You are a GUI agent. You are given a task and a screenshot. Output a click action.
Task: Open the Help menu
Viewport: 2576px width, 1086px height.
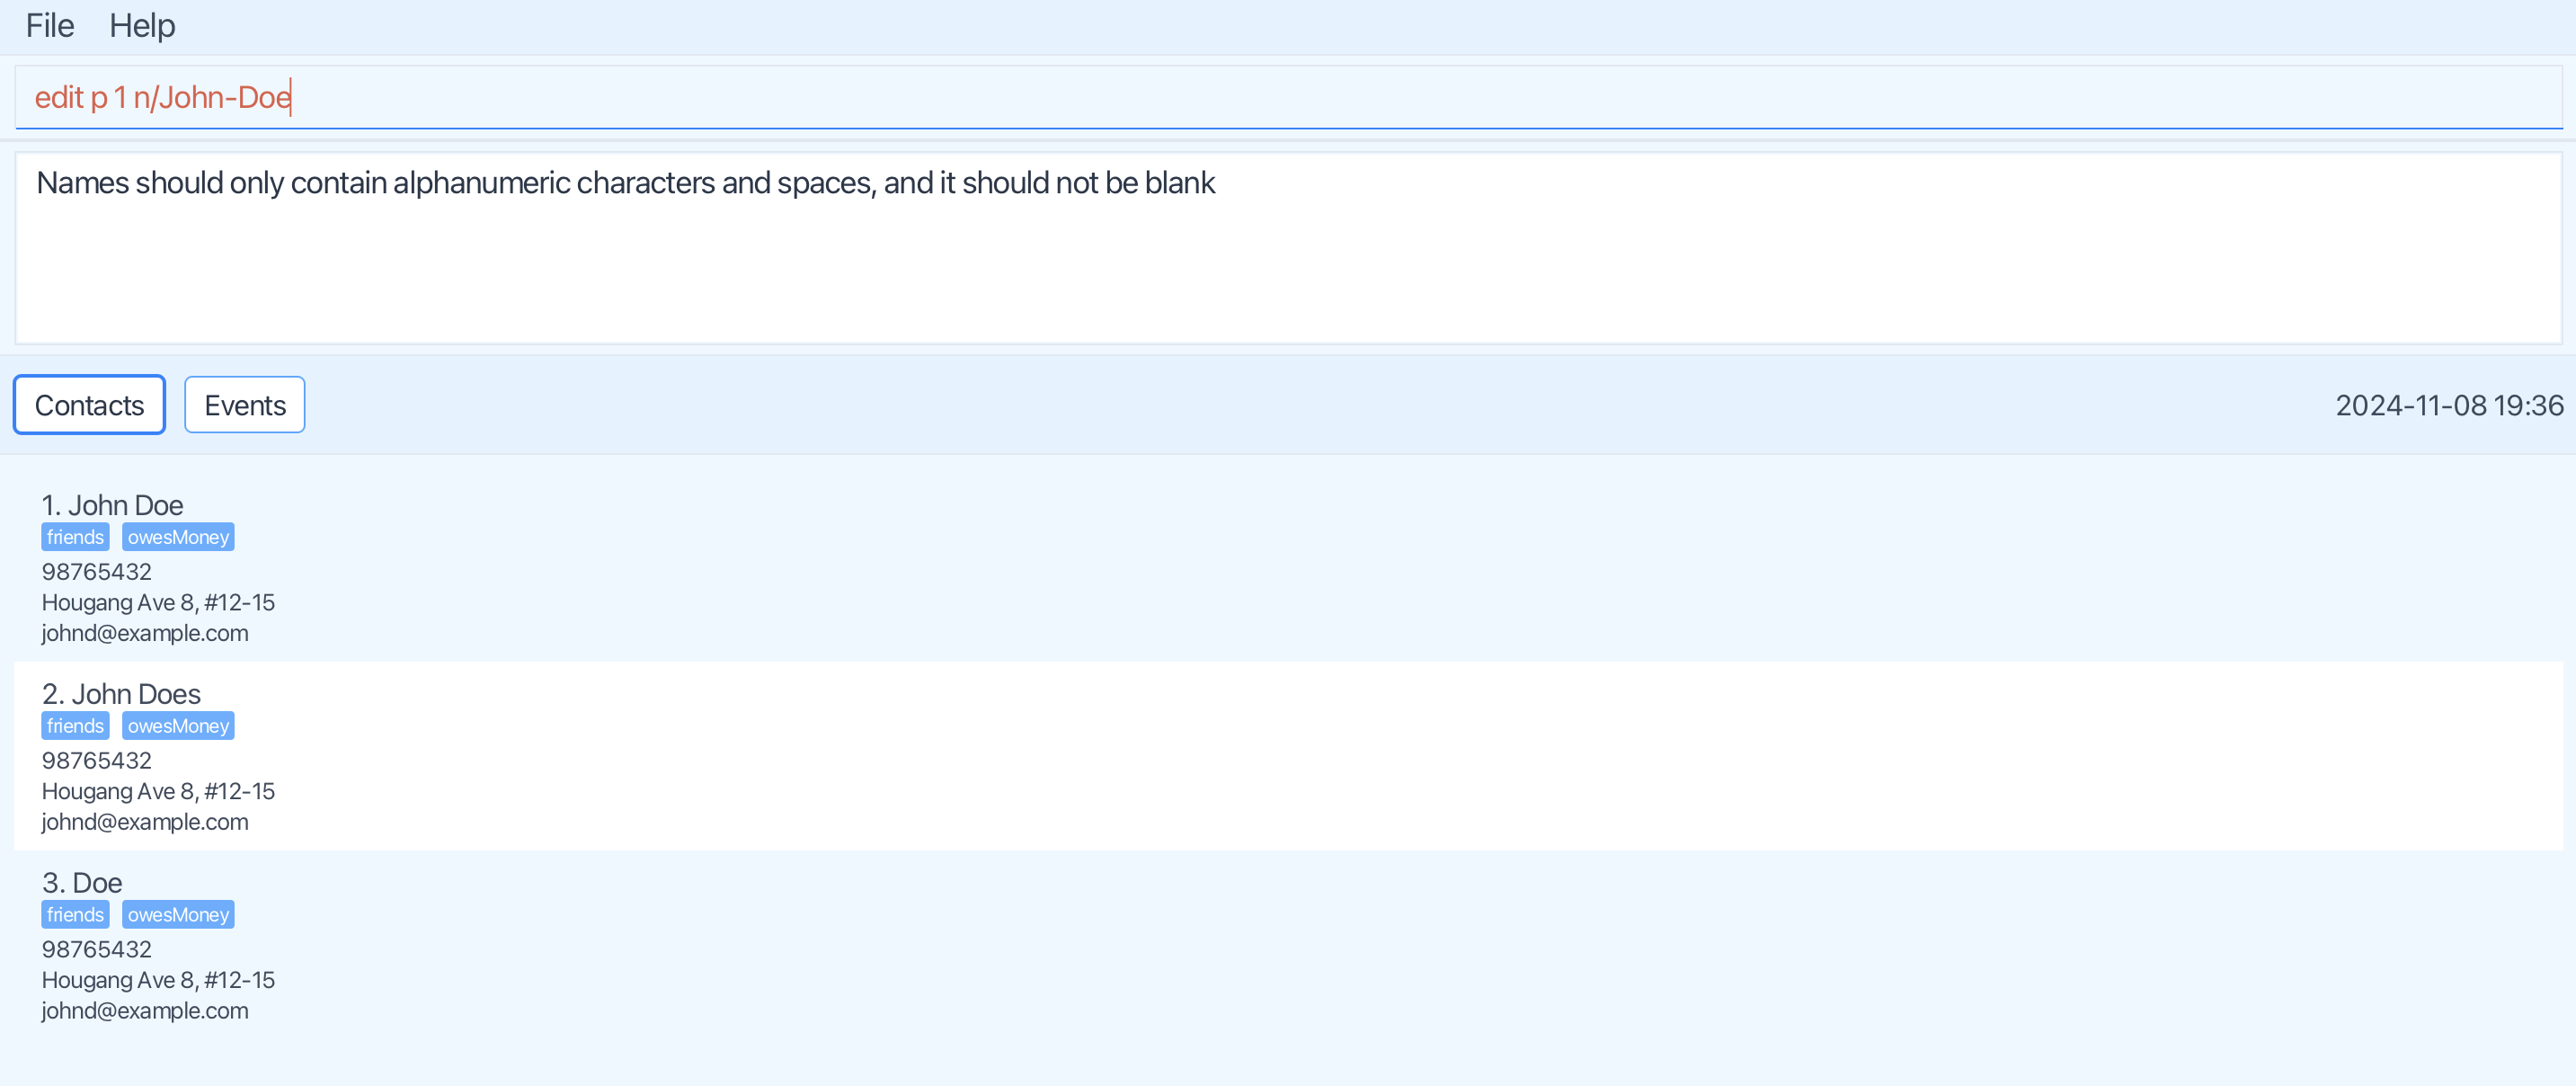click(142, 26)
